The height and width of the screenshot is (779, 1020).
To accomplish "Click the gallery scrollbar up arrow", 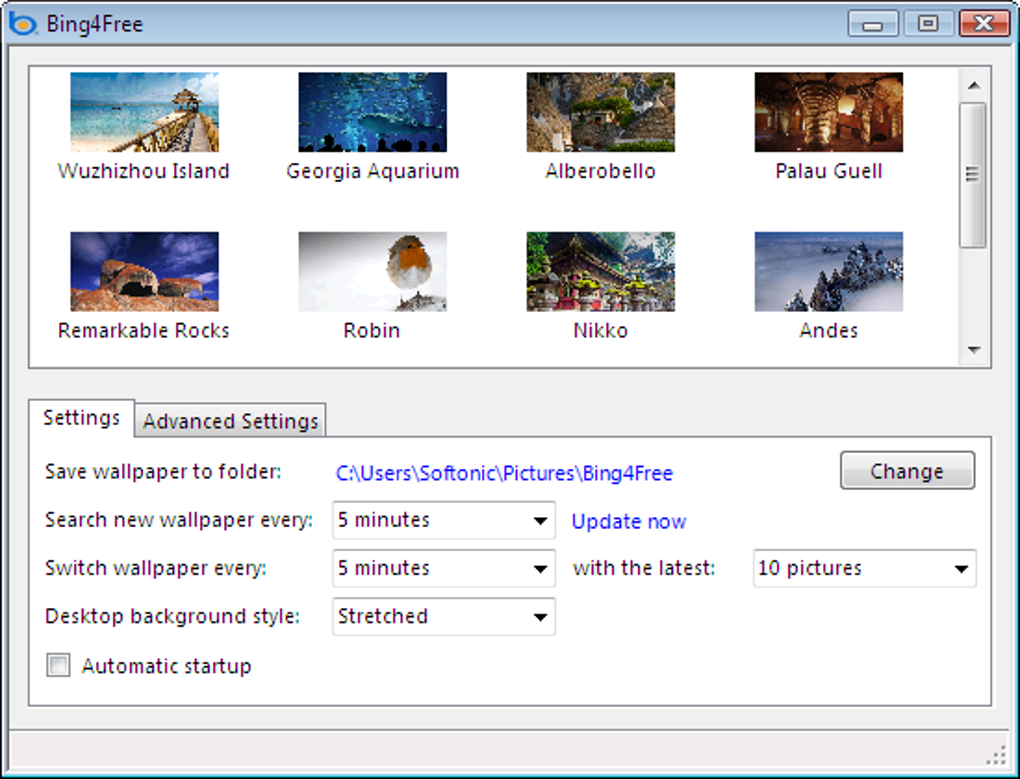I will 974,85.
